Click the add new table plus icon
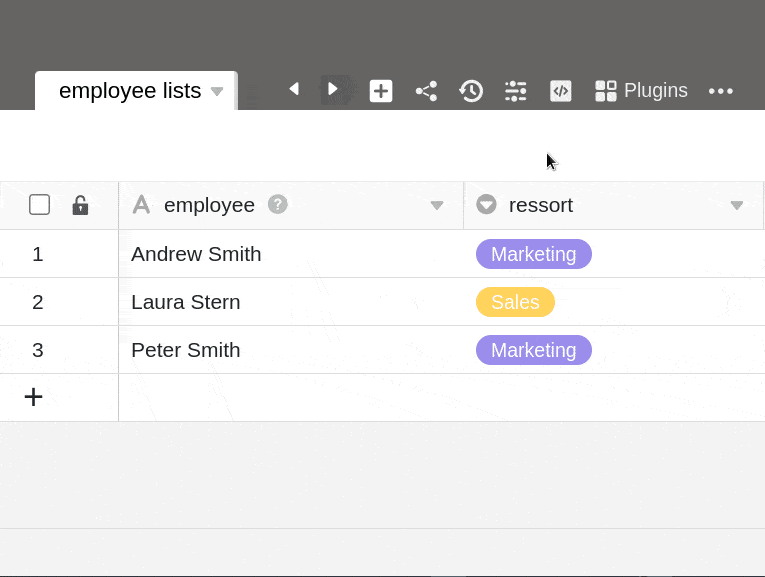Viewport: 765px width, 577px height. pyautogui.click(x=381, y=91)
